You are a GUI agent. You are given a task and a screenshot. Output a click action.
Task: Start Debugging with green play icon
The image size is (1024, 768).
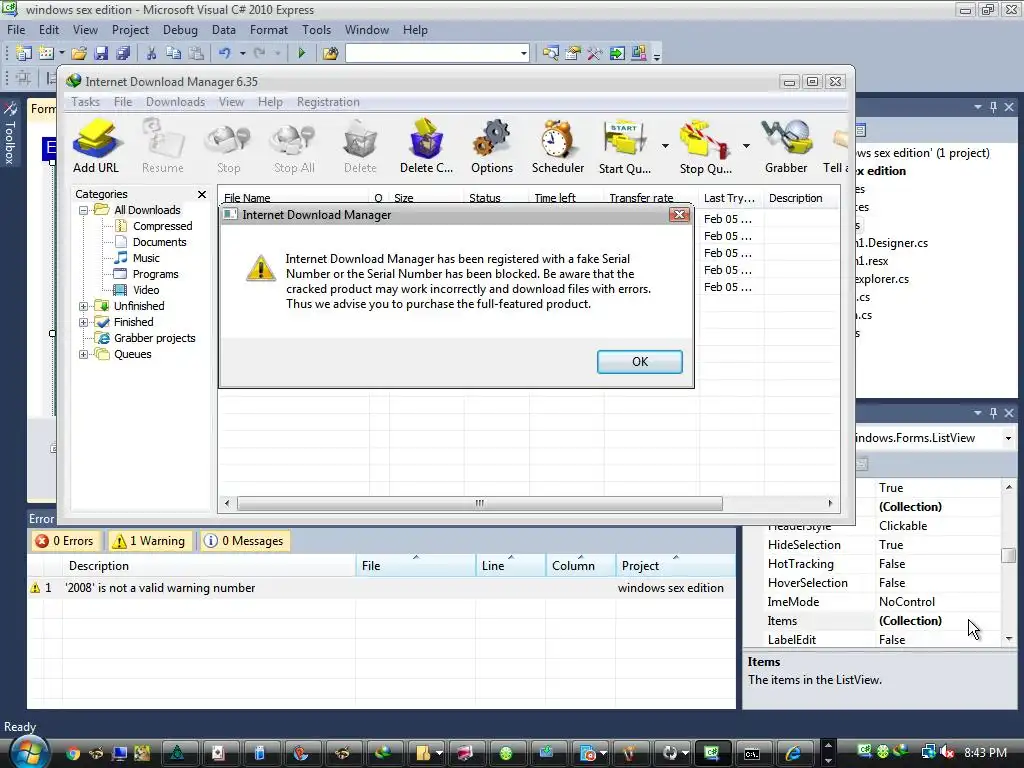coord(302,54)
